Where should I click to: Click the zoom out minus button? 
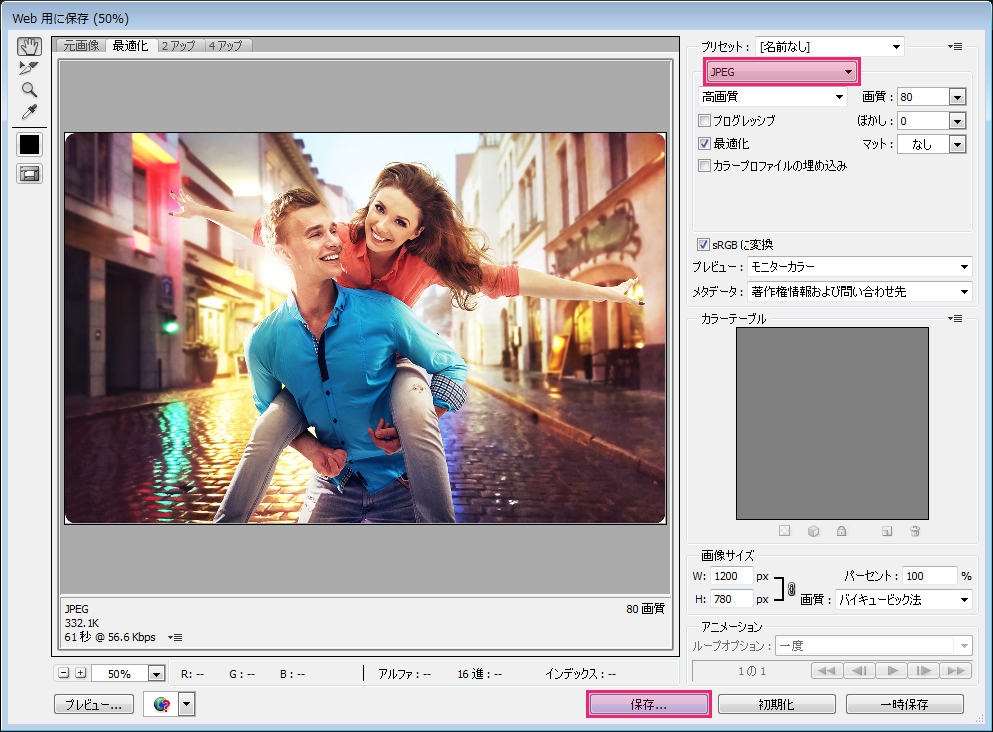[63, 673]
